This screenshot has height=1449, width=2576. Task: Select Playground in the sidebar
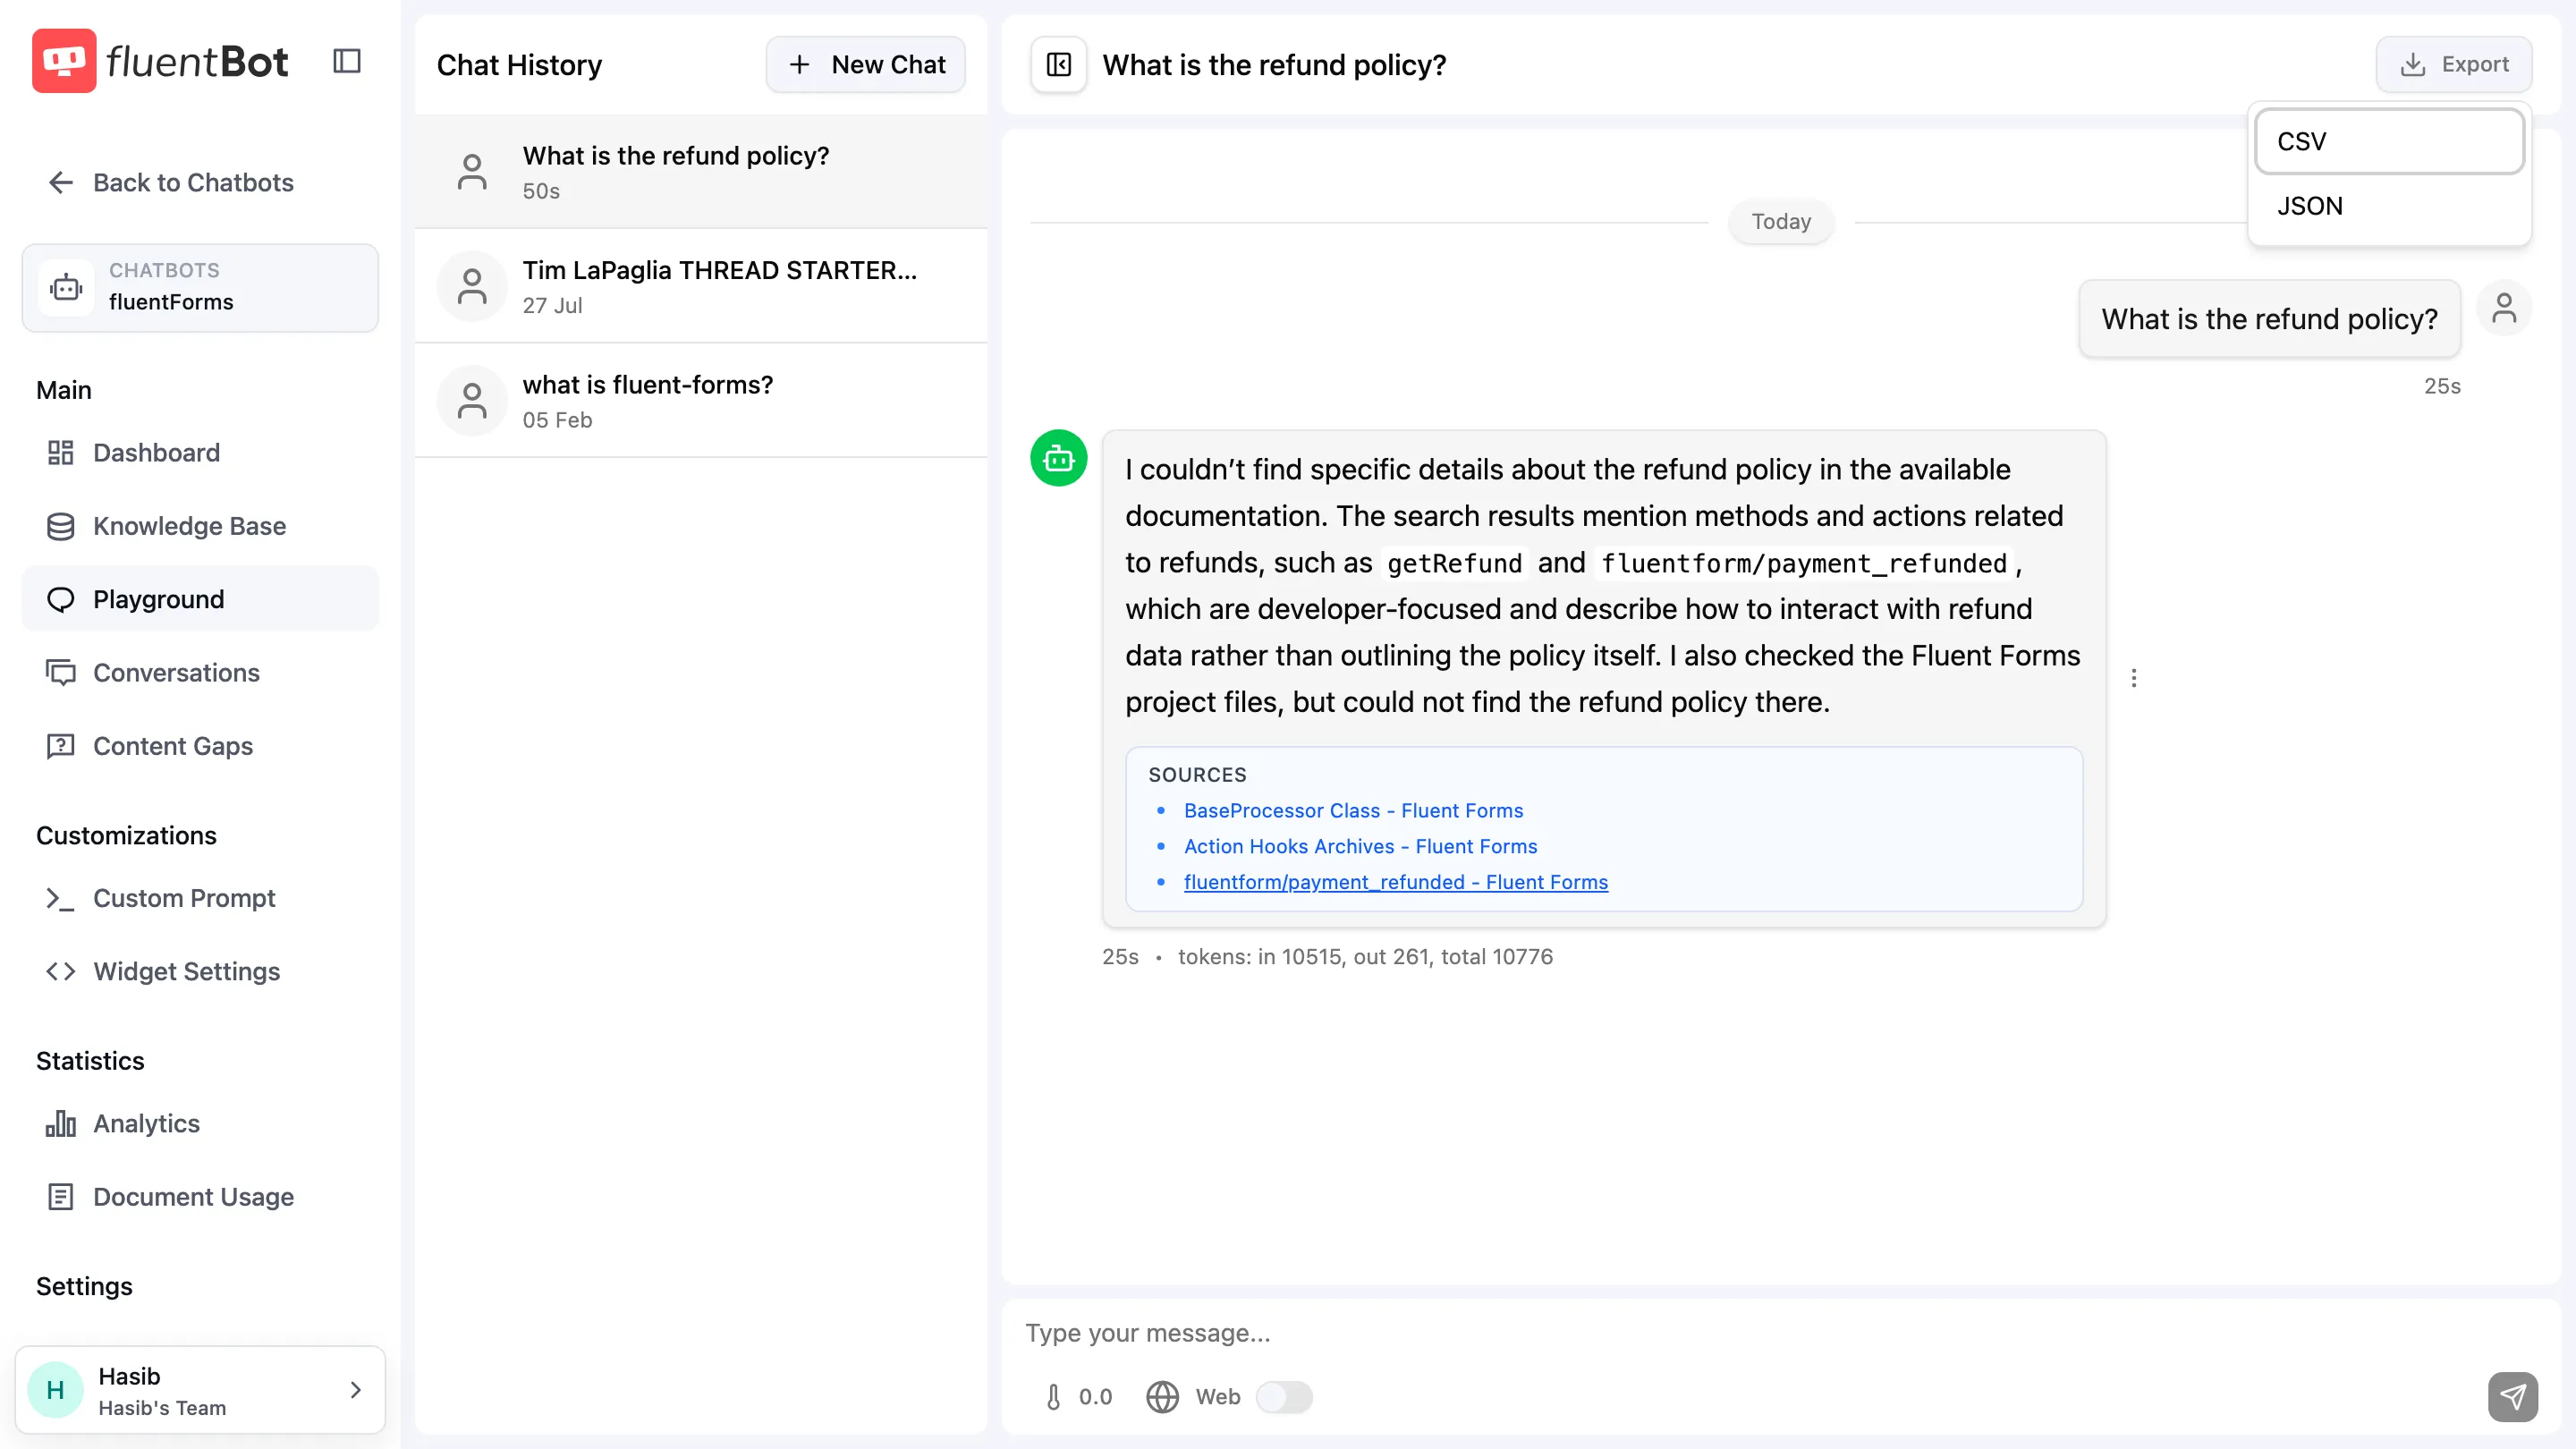tap(200, 599)
